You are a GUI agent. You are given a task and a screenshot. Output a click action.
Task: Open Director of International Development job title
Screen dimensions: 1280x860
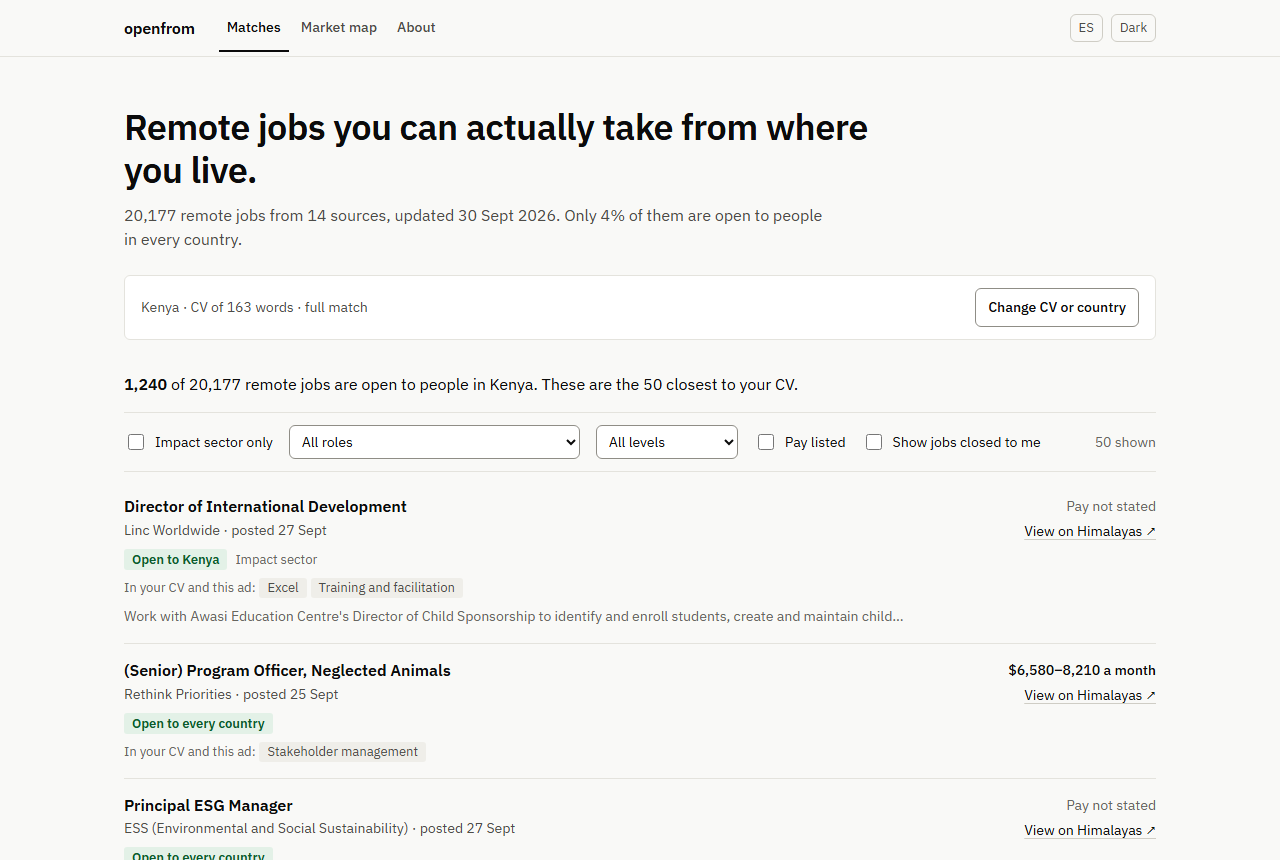point(265,506)
